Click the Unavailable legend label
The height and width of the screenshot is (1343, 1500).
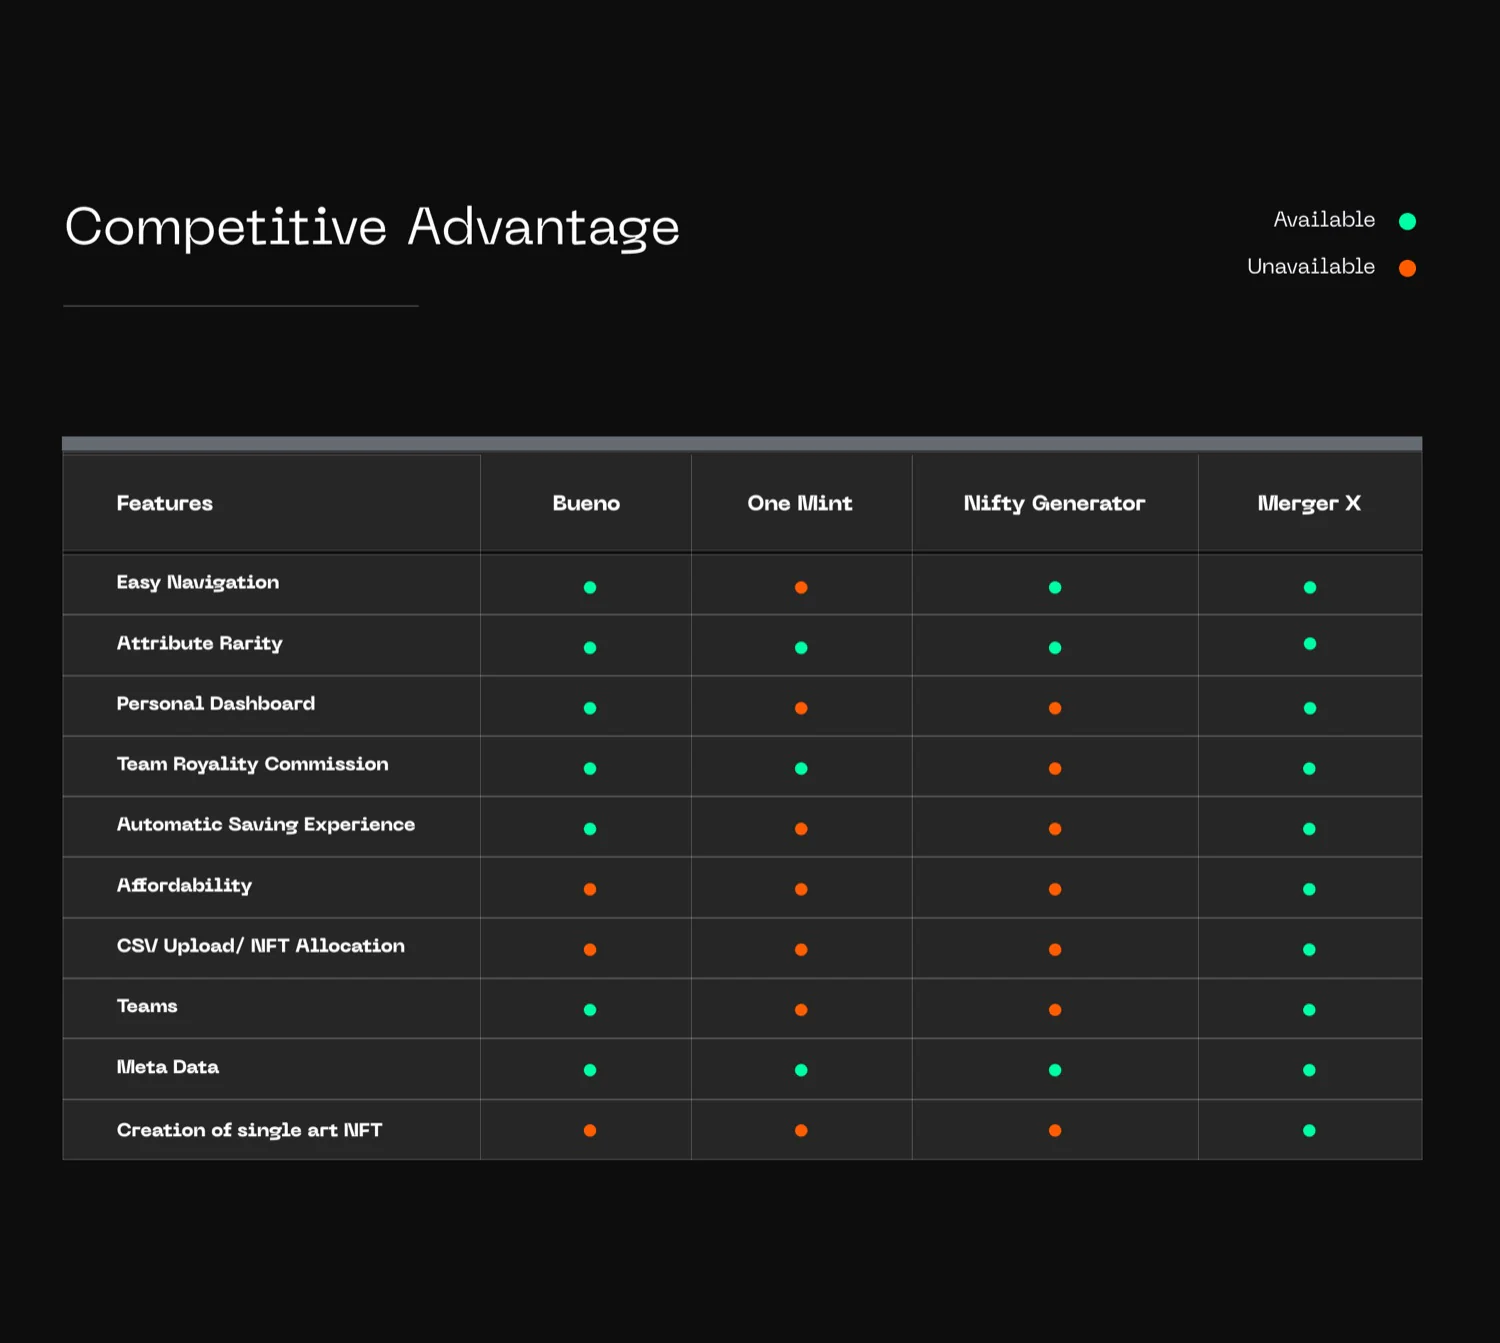click(1311, 267)
